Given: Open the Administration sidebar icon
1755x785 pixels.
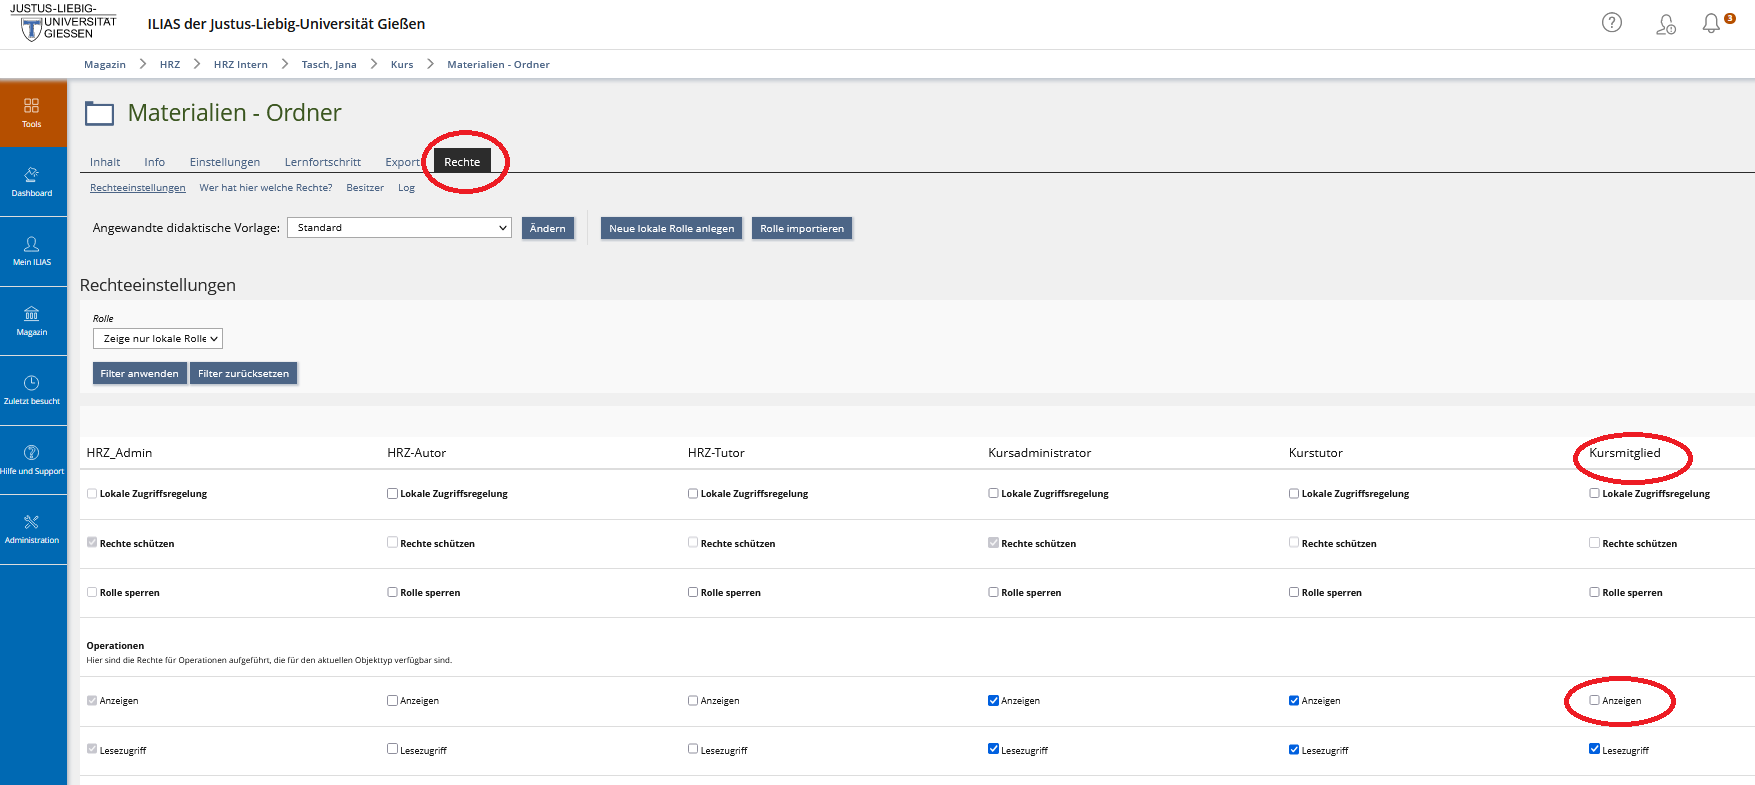Looking at the screenshot, I should pyautogui.click(x=32, y=529).
